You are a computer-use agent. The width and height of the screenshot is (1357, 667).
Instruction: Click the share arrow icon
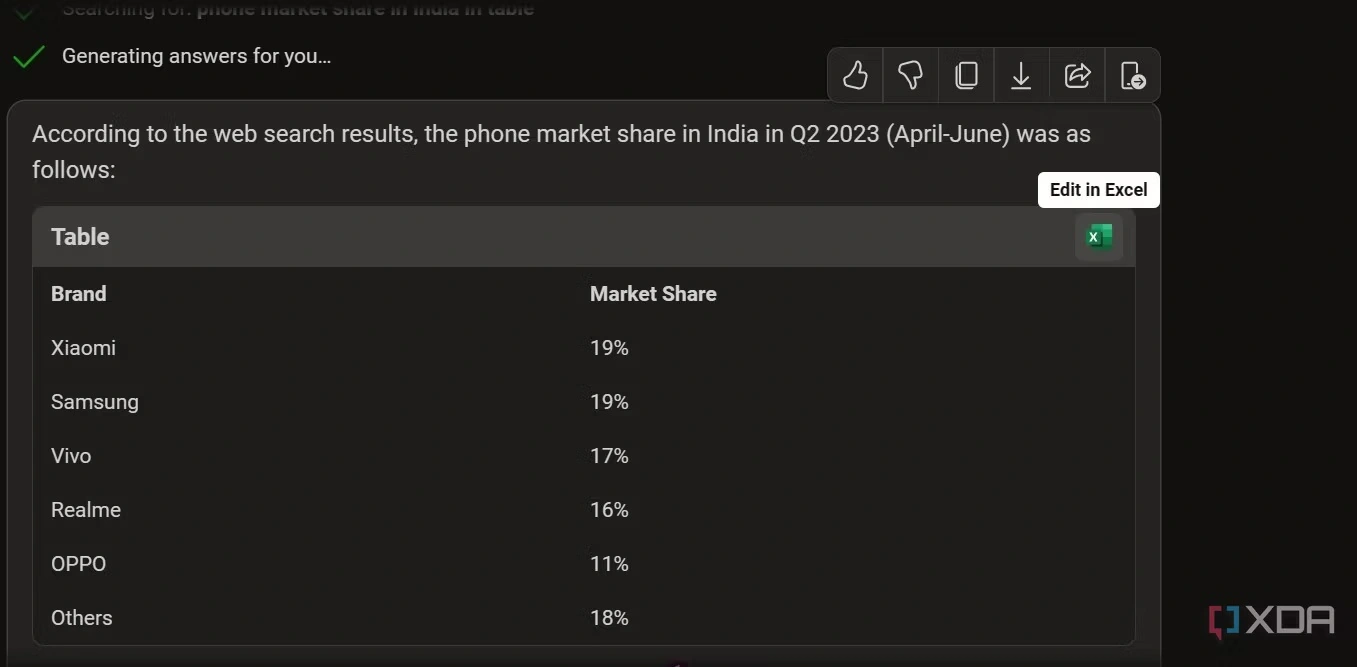(x=1077, y=75)
